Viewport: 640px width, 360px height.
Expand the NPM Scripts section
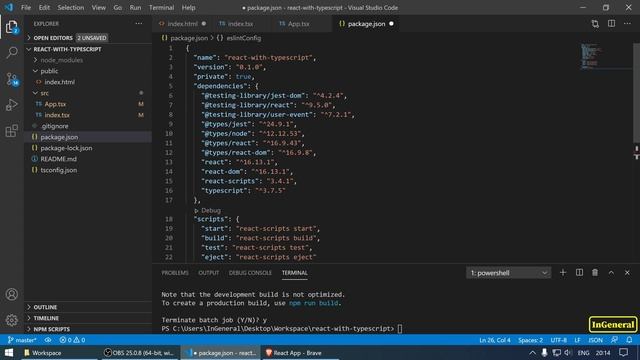pos(88,329)
